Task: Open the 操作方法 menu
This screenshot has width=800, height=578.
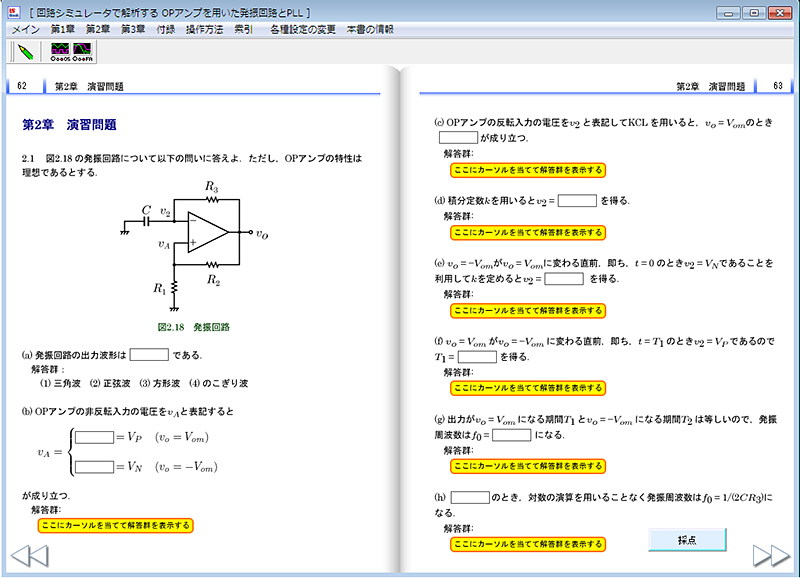Action: pos(204,30)
